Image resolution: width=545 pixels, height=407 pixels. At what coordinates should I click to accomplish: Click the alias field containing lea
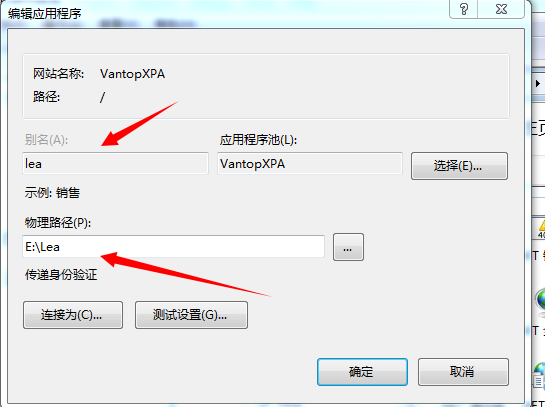pyautogui.click(x=115, y=163)
